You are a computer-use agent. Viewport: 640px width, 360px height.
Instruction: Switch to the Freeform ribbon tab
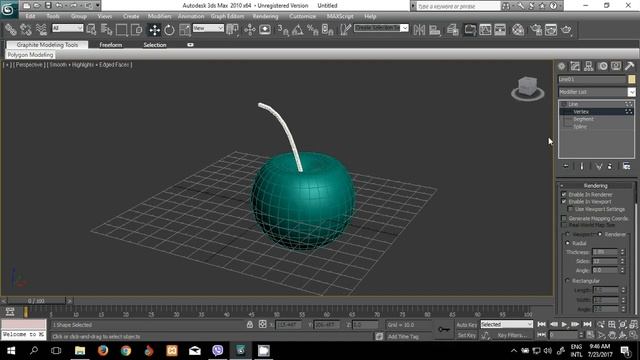pyautogui.click(x=111, y=45)
